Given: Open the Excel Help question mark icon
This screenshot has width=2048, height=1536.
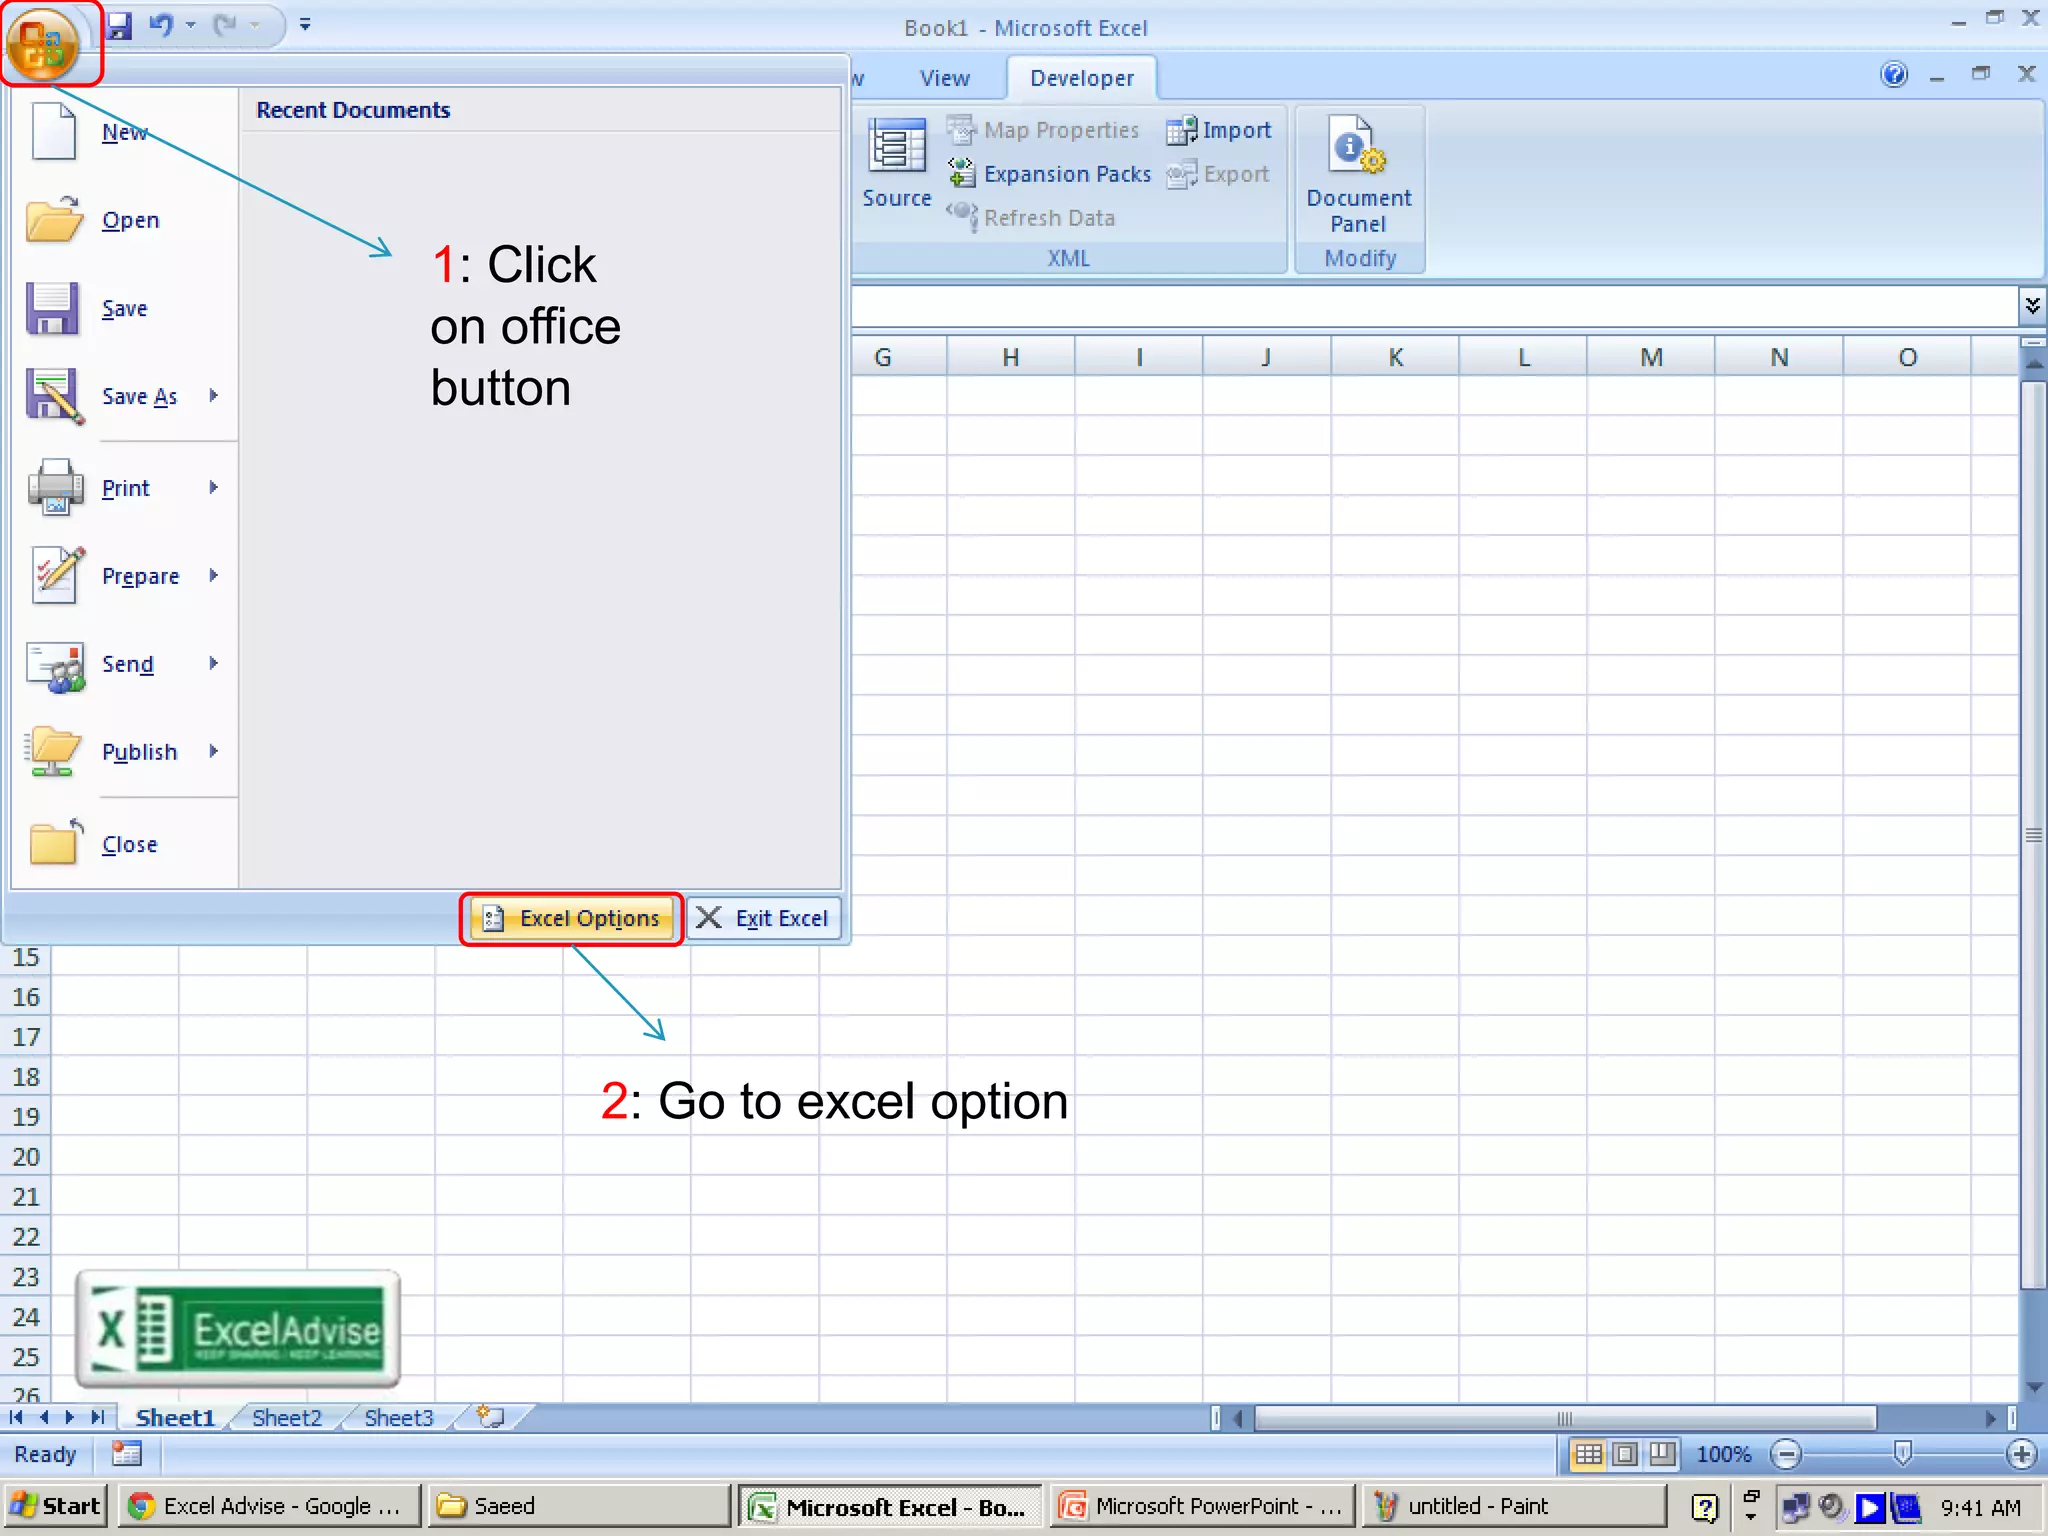Looking at the screenshot, I should click(x=1893, y=76).
